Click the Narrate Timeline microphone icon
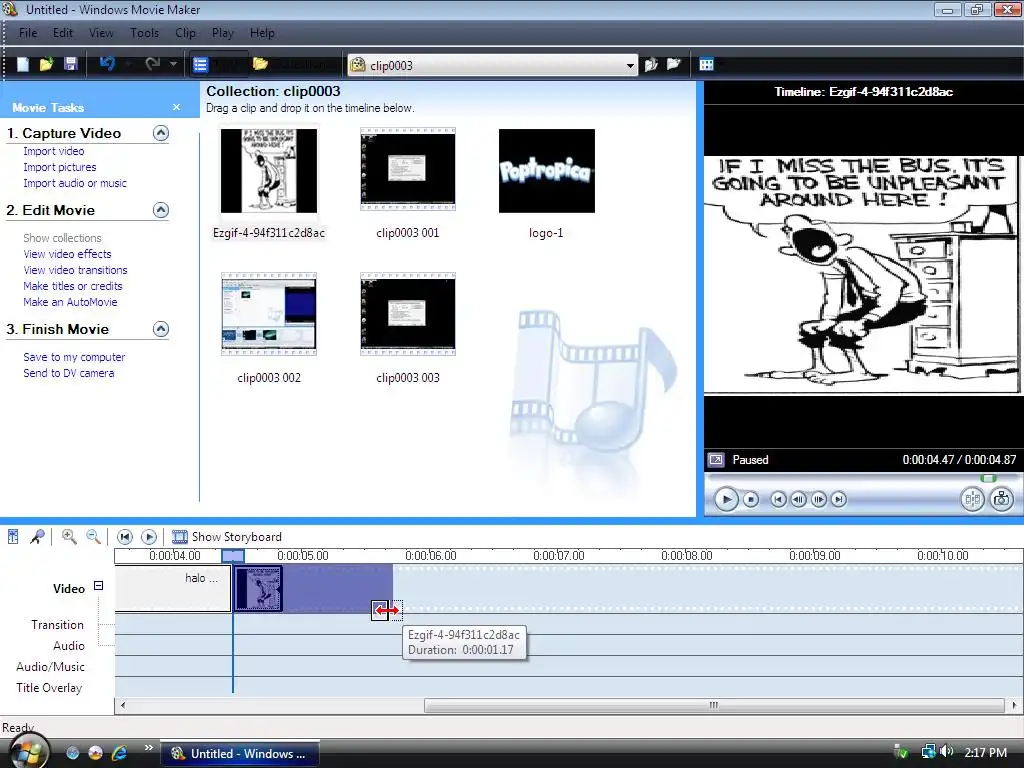The height and width of the screenshot is (768, 1024). coord(38,537)
